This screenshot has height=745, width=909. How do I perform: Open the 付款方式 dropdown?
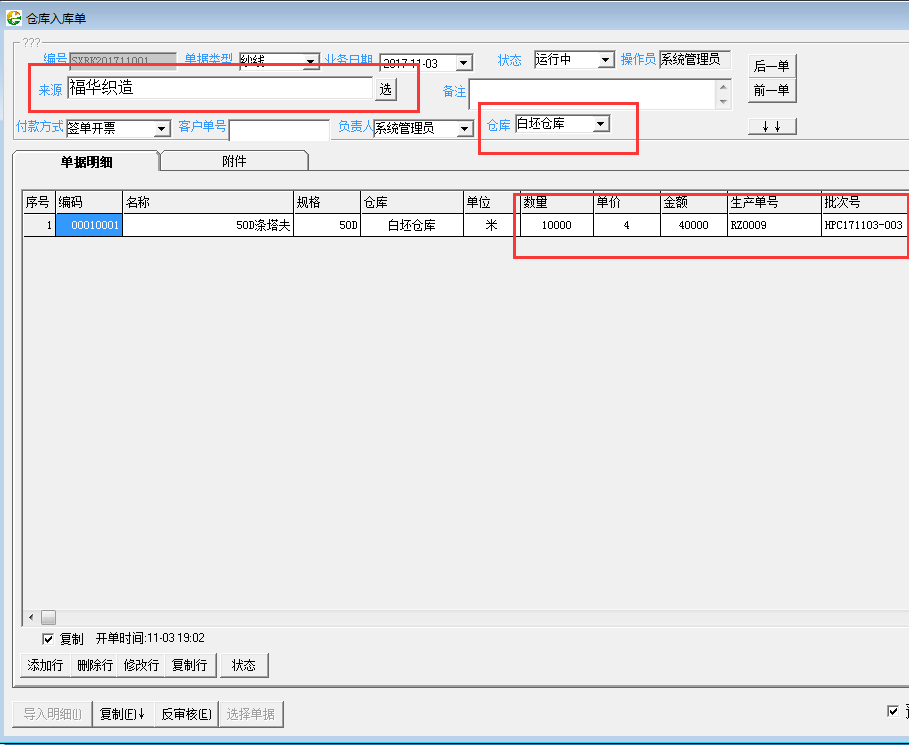(161, 128)
